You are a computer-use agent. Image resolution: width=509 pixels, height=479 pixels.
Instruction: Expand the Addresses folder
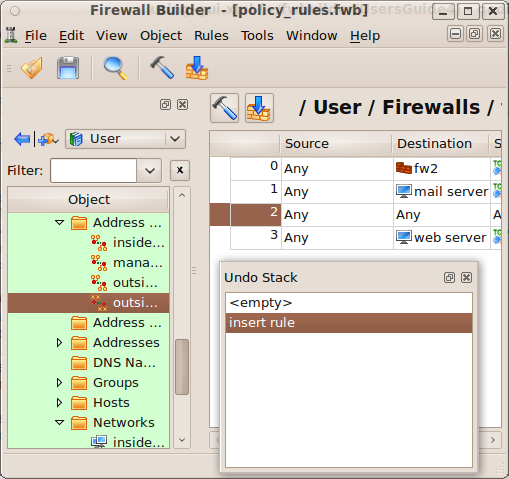pyautogui.click(x=59, y=343)
